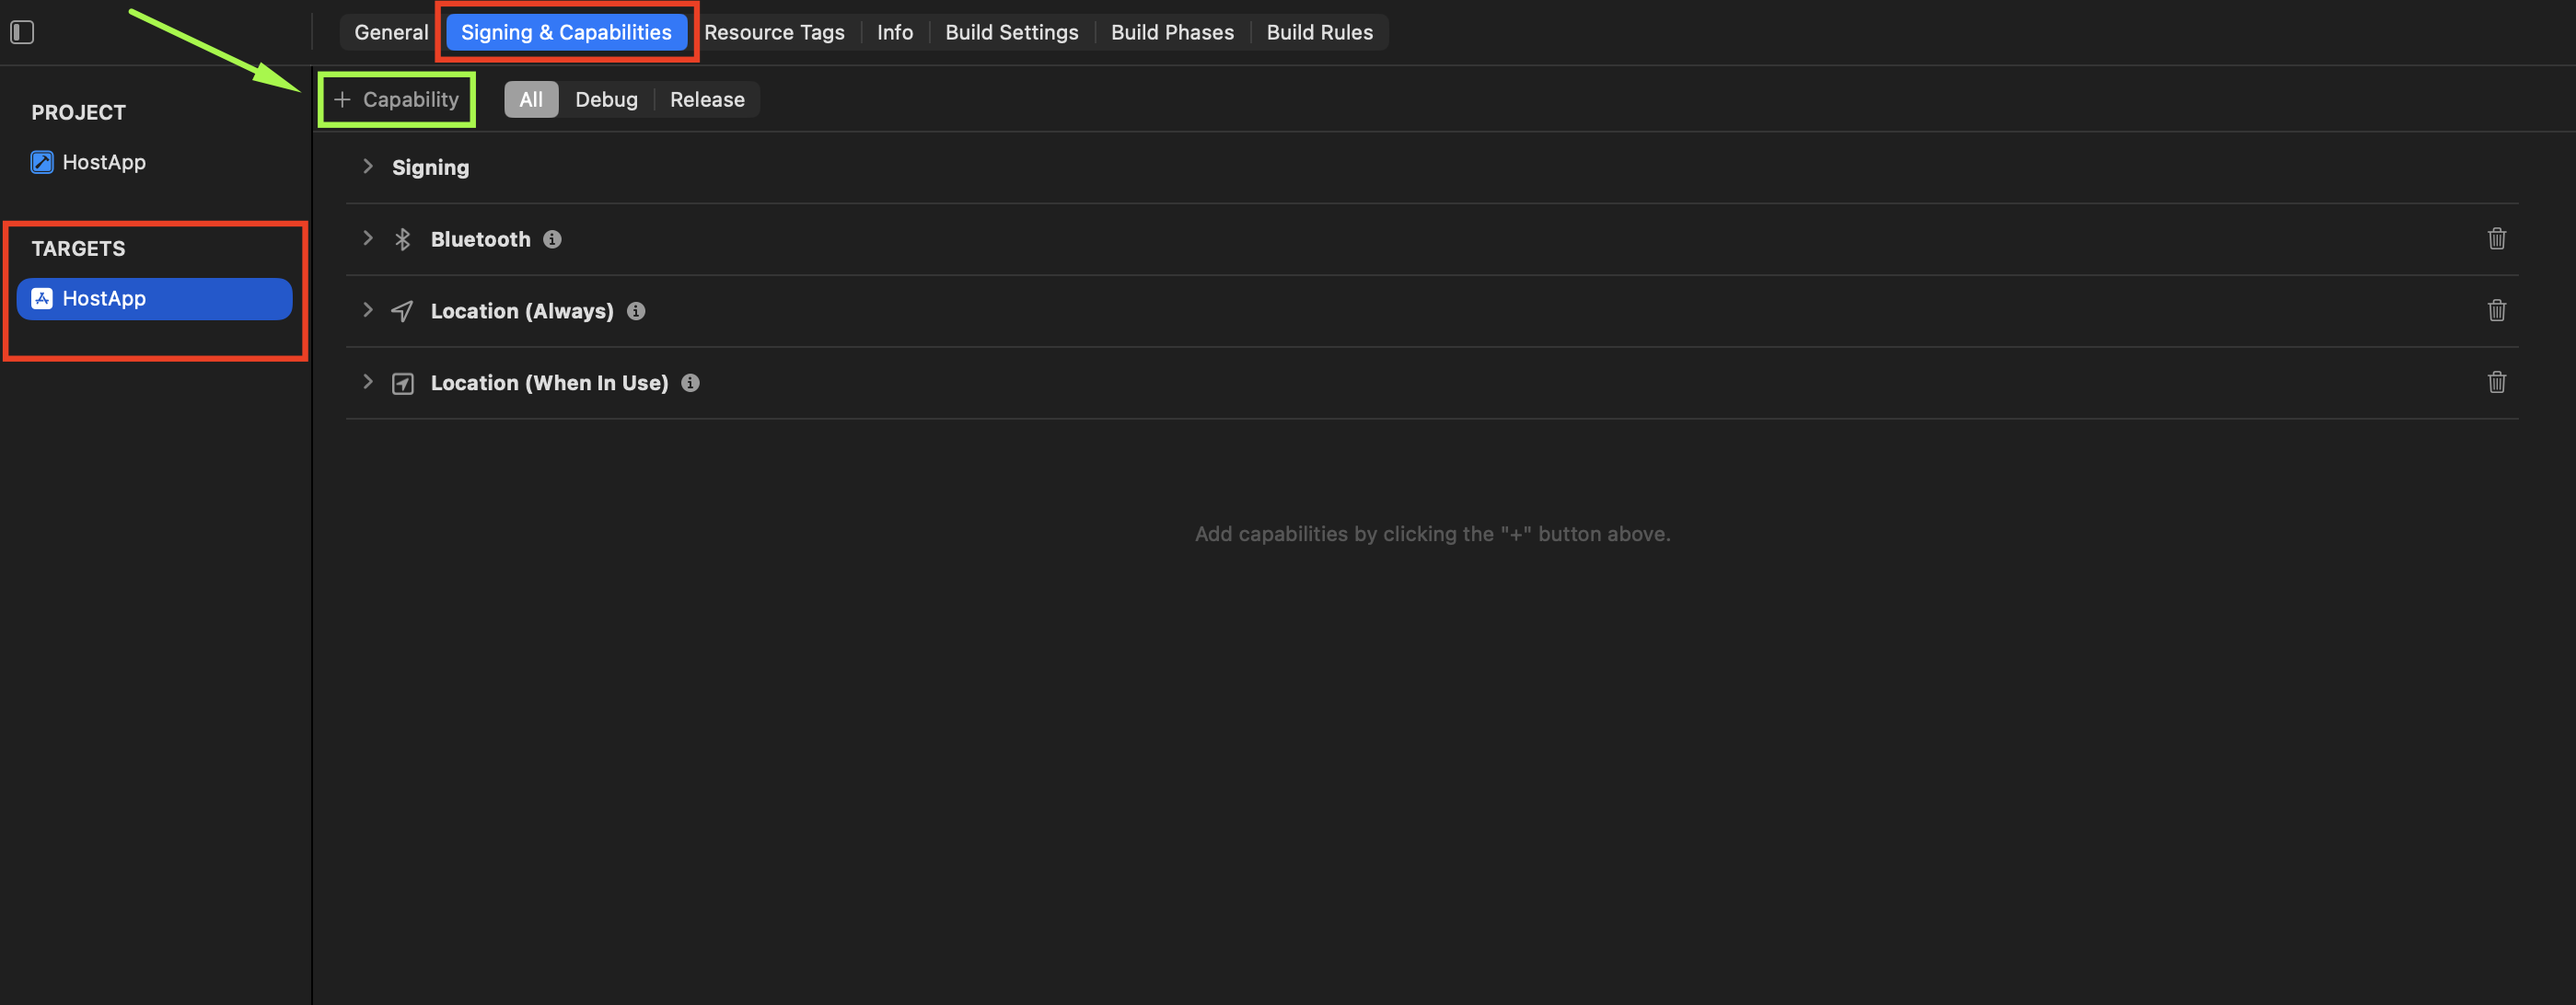Select HostApp under PROJECT

(x=104, y=162)
